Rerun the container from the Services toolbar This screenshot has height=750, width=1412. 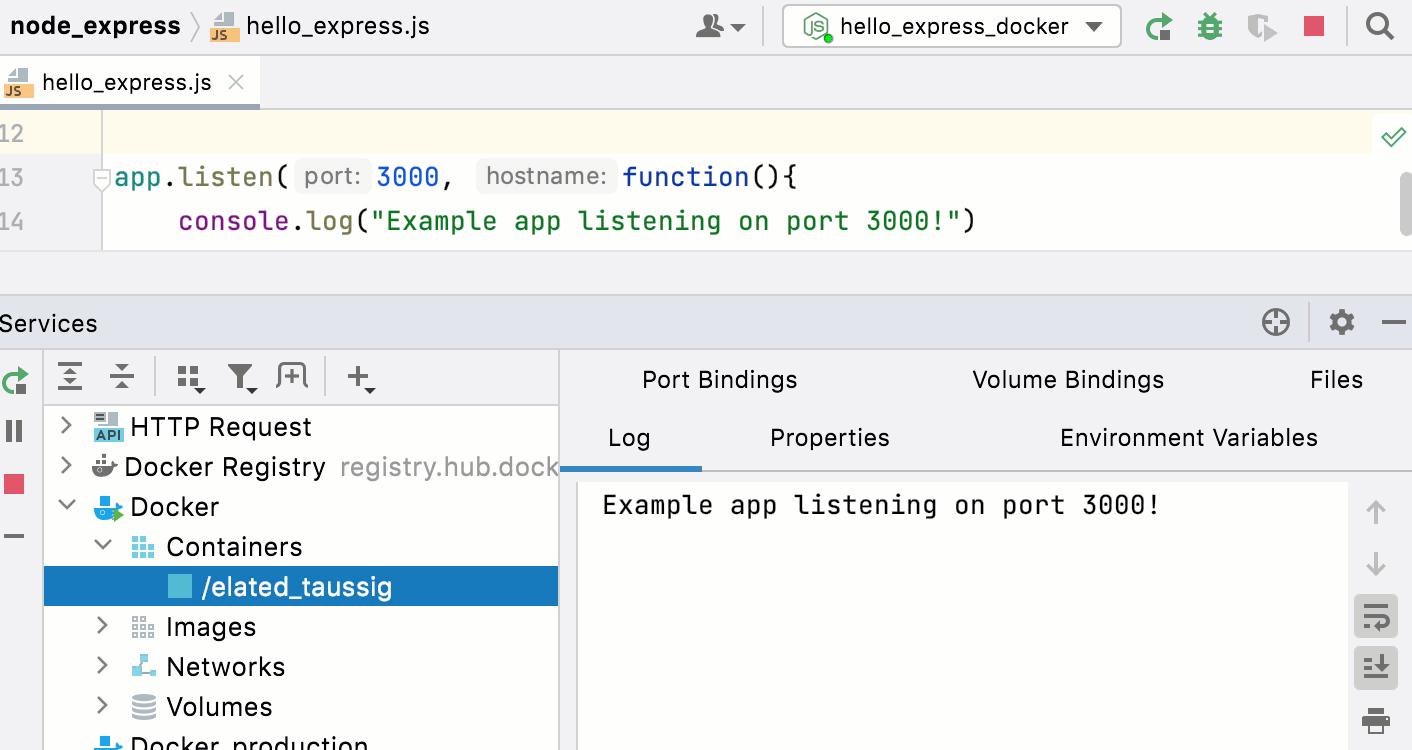coord(16,380)
